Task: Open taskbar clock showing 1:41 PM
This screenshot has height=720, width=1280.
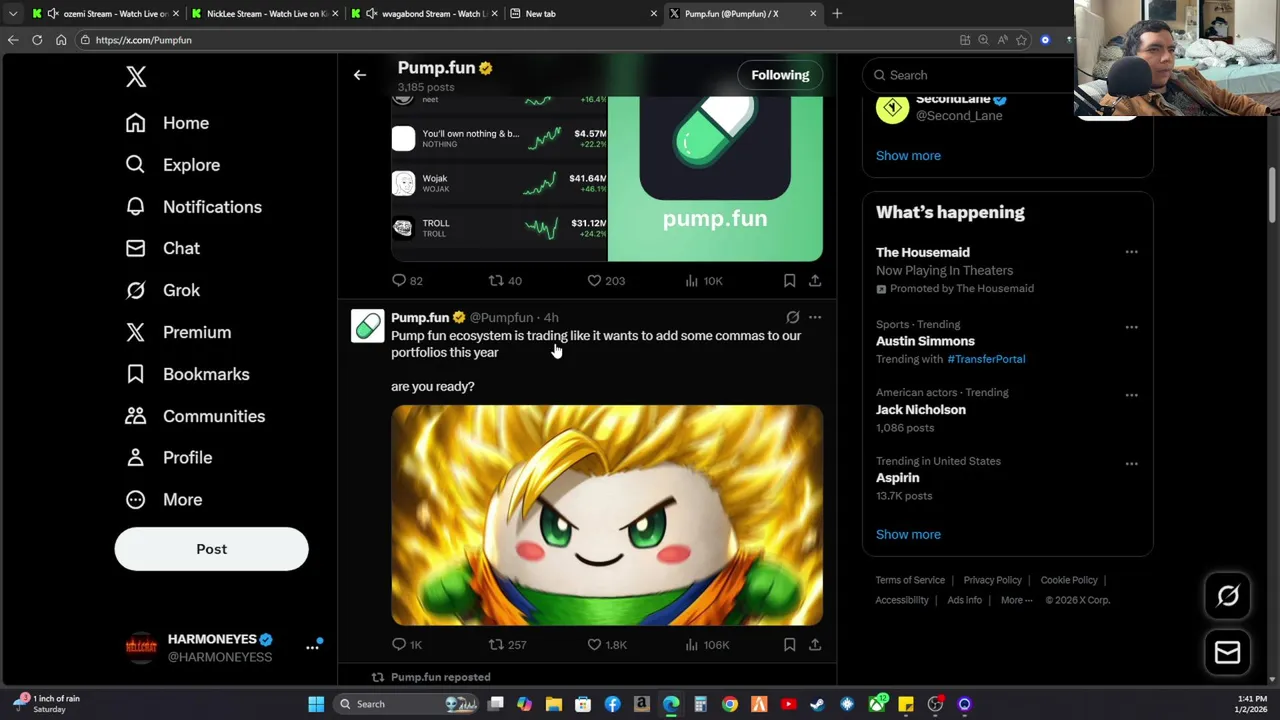Action: 1251,704
